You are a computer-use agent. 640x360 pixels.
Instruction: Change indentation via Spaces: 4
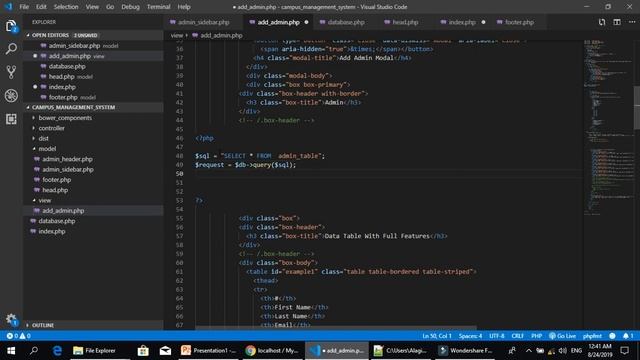pyautogui.click(x=470, y=336)
